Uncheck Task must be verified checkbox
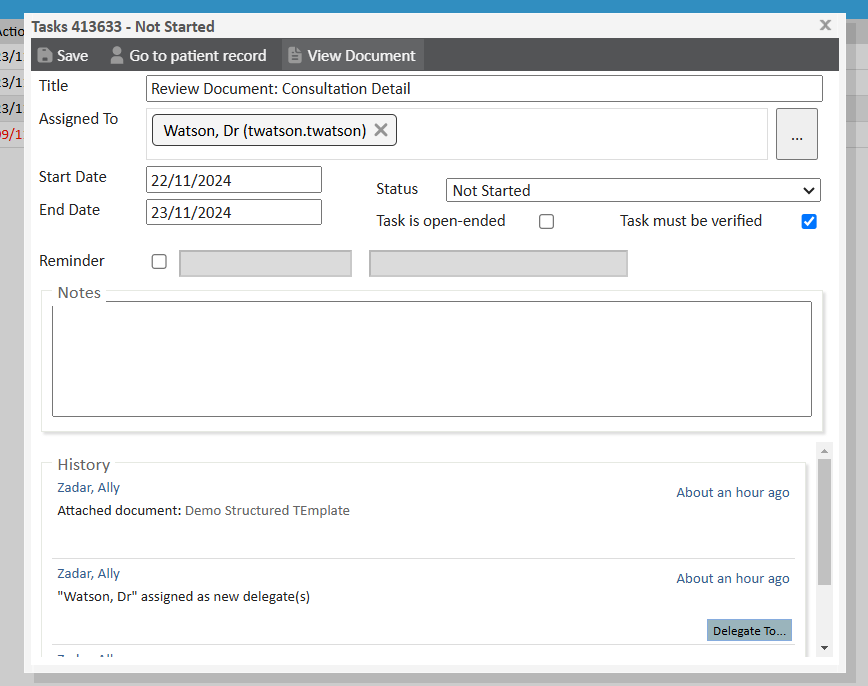The height and width of the screenshot is (686, 868). pos(809,222)
